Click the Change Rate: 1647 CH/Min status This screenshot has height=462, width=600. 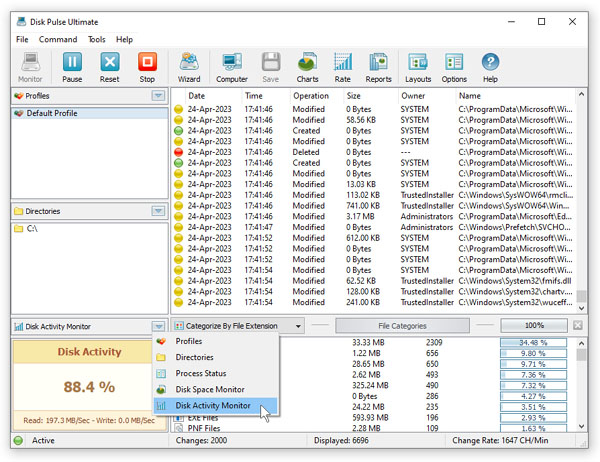coord(500,441)
